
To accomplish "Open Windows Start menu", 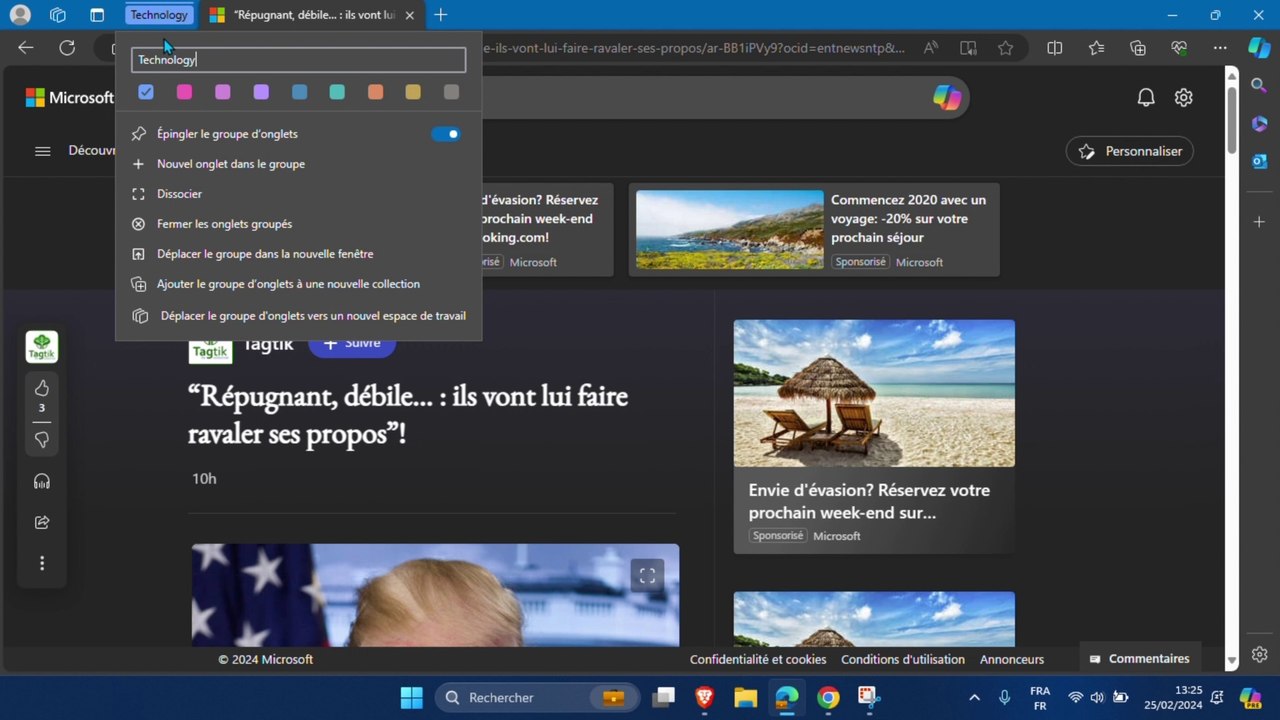I will click(x=411, y=697).
